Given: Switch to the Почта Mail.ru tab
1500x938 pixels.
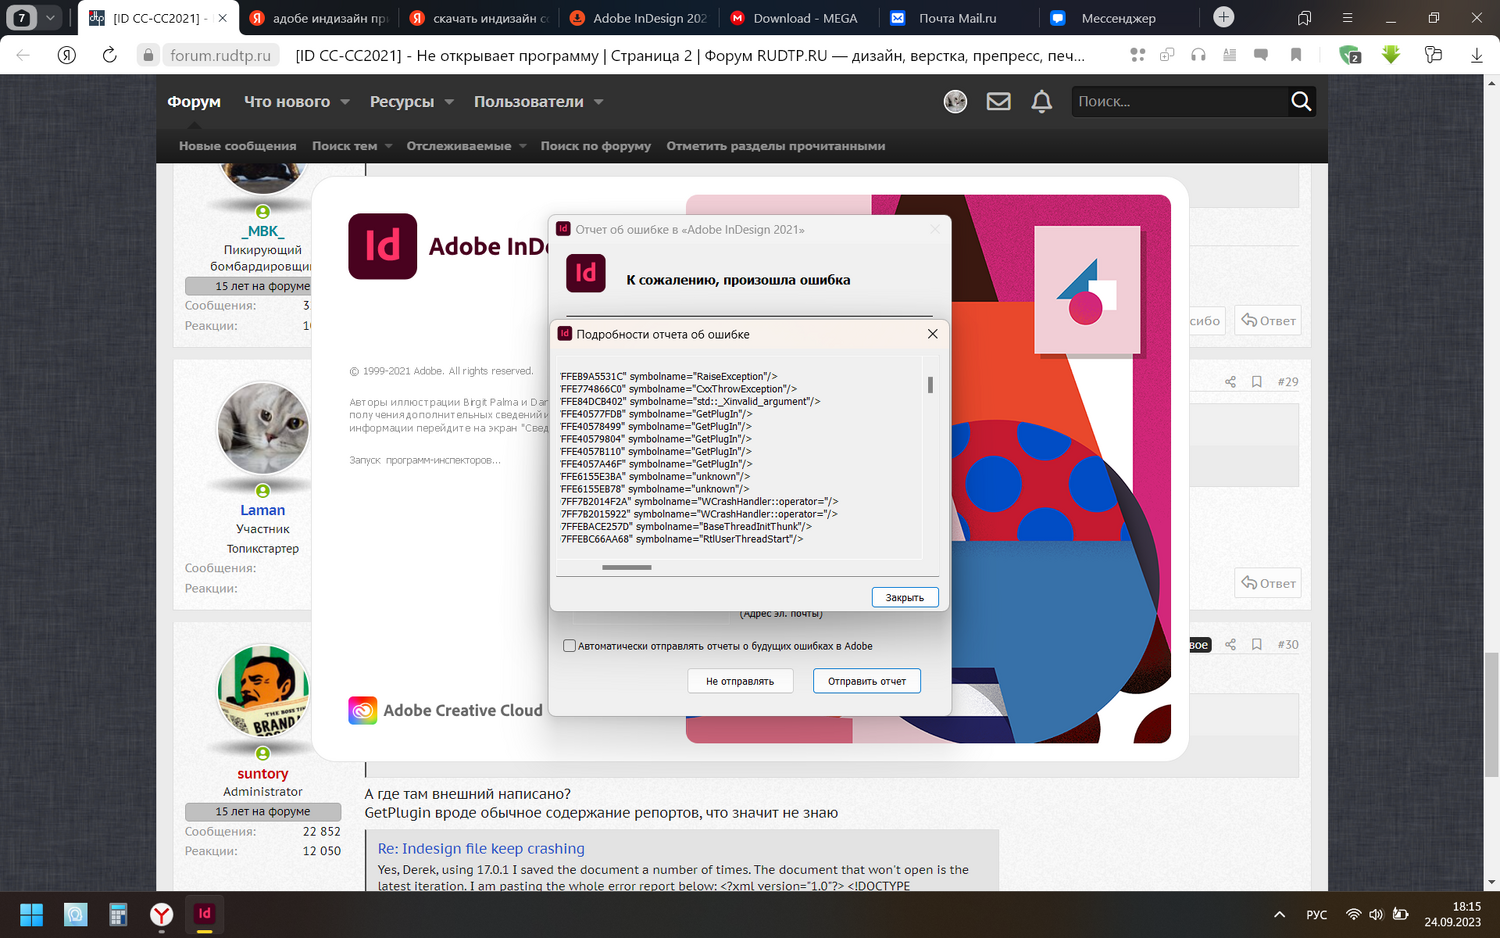Looking at the screenshot, I should [957, 18].
